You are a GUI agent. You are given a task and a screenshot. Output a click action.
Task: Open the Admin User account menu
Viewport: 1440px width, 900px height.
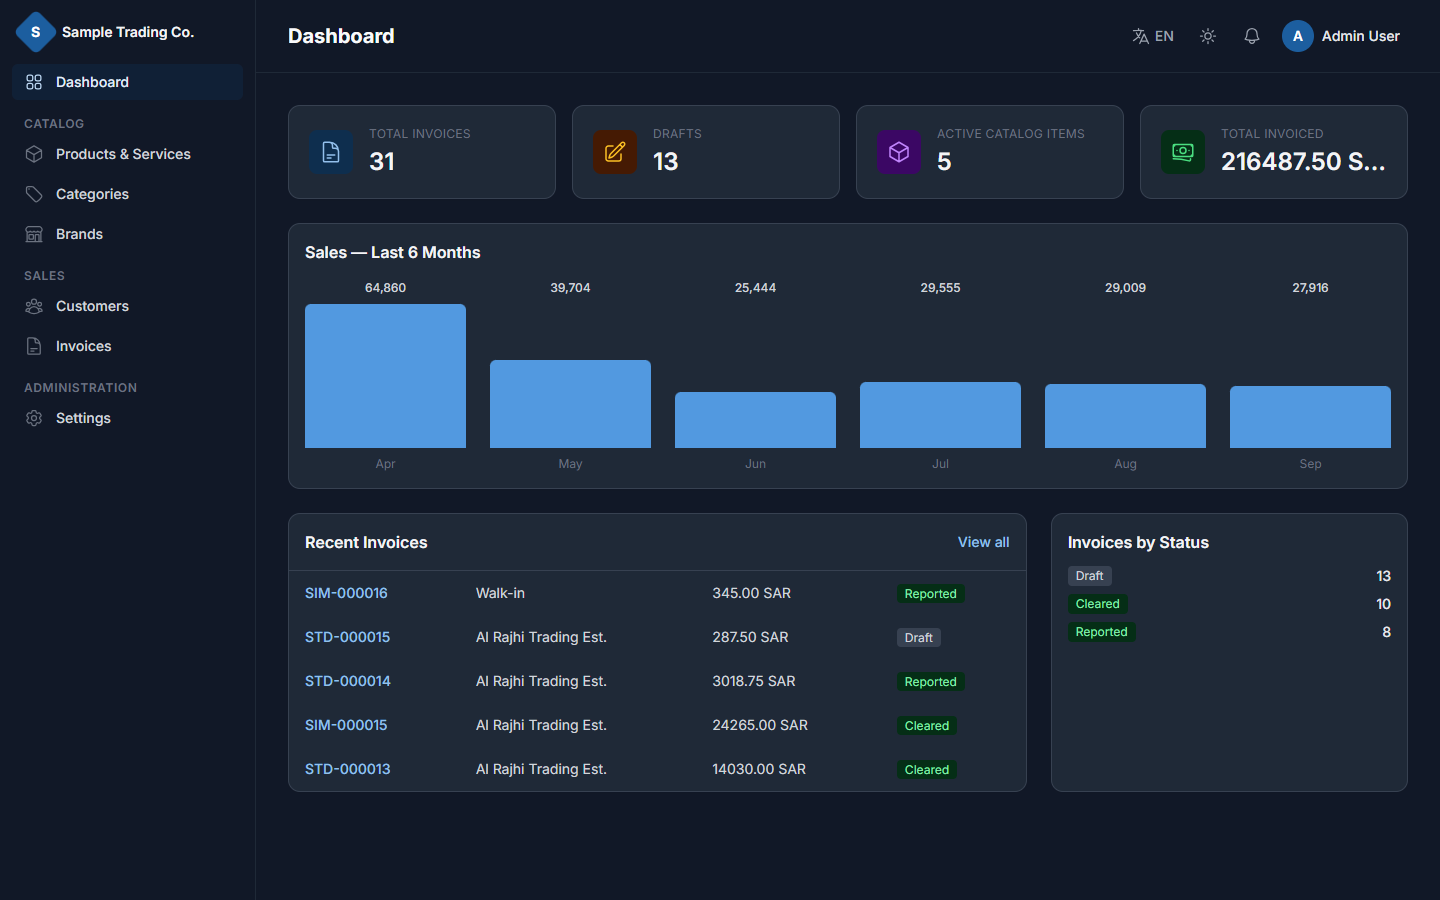[x=1341, y=36]
